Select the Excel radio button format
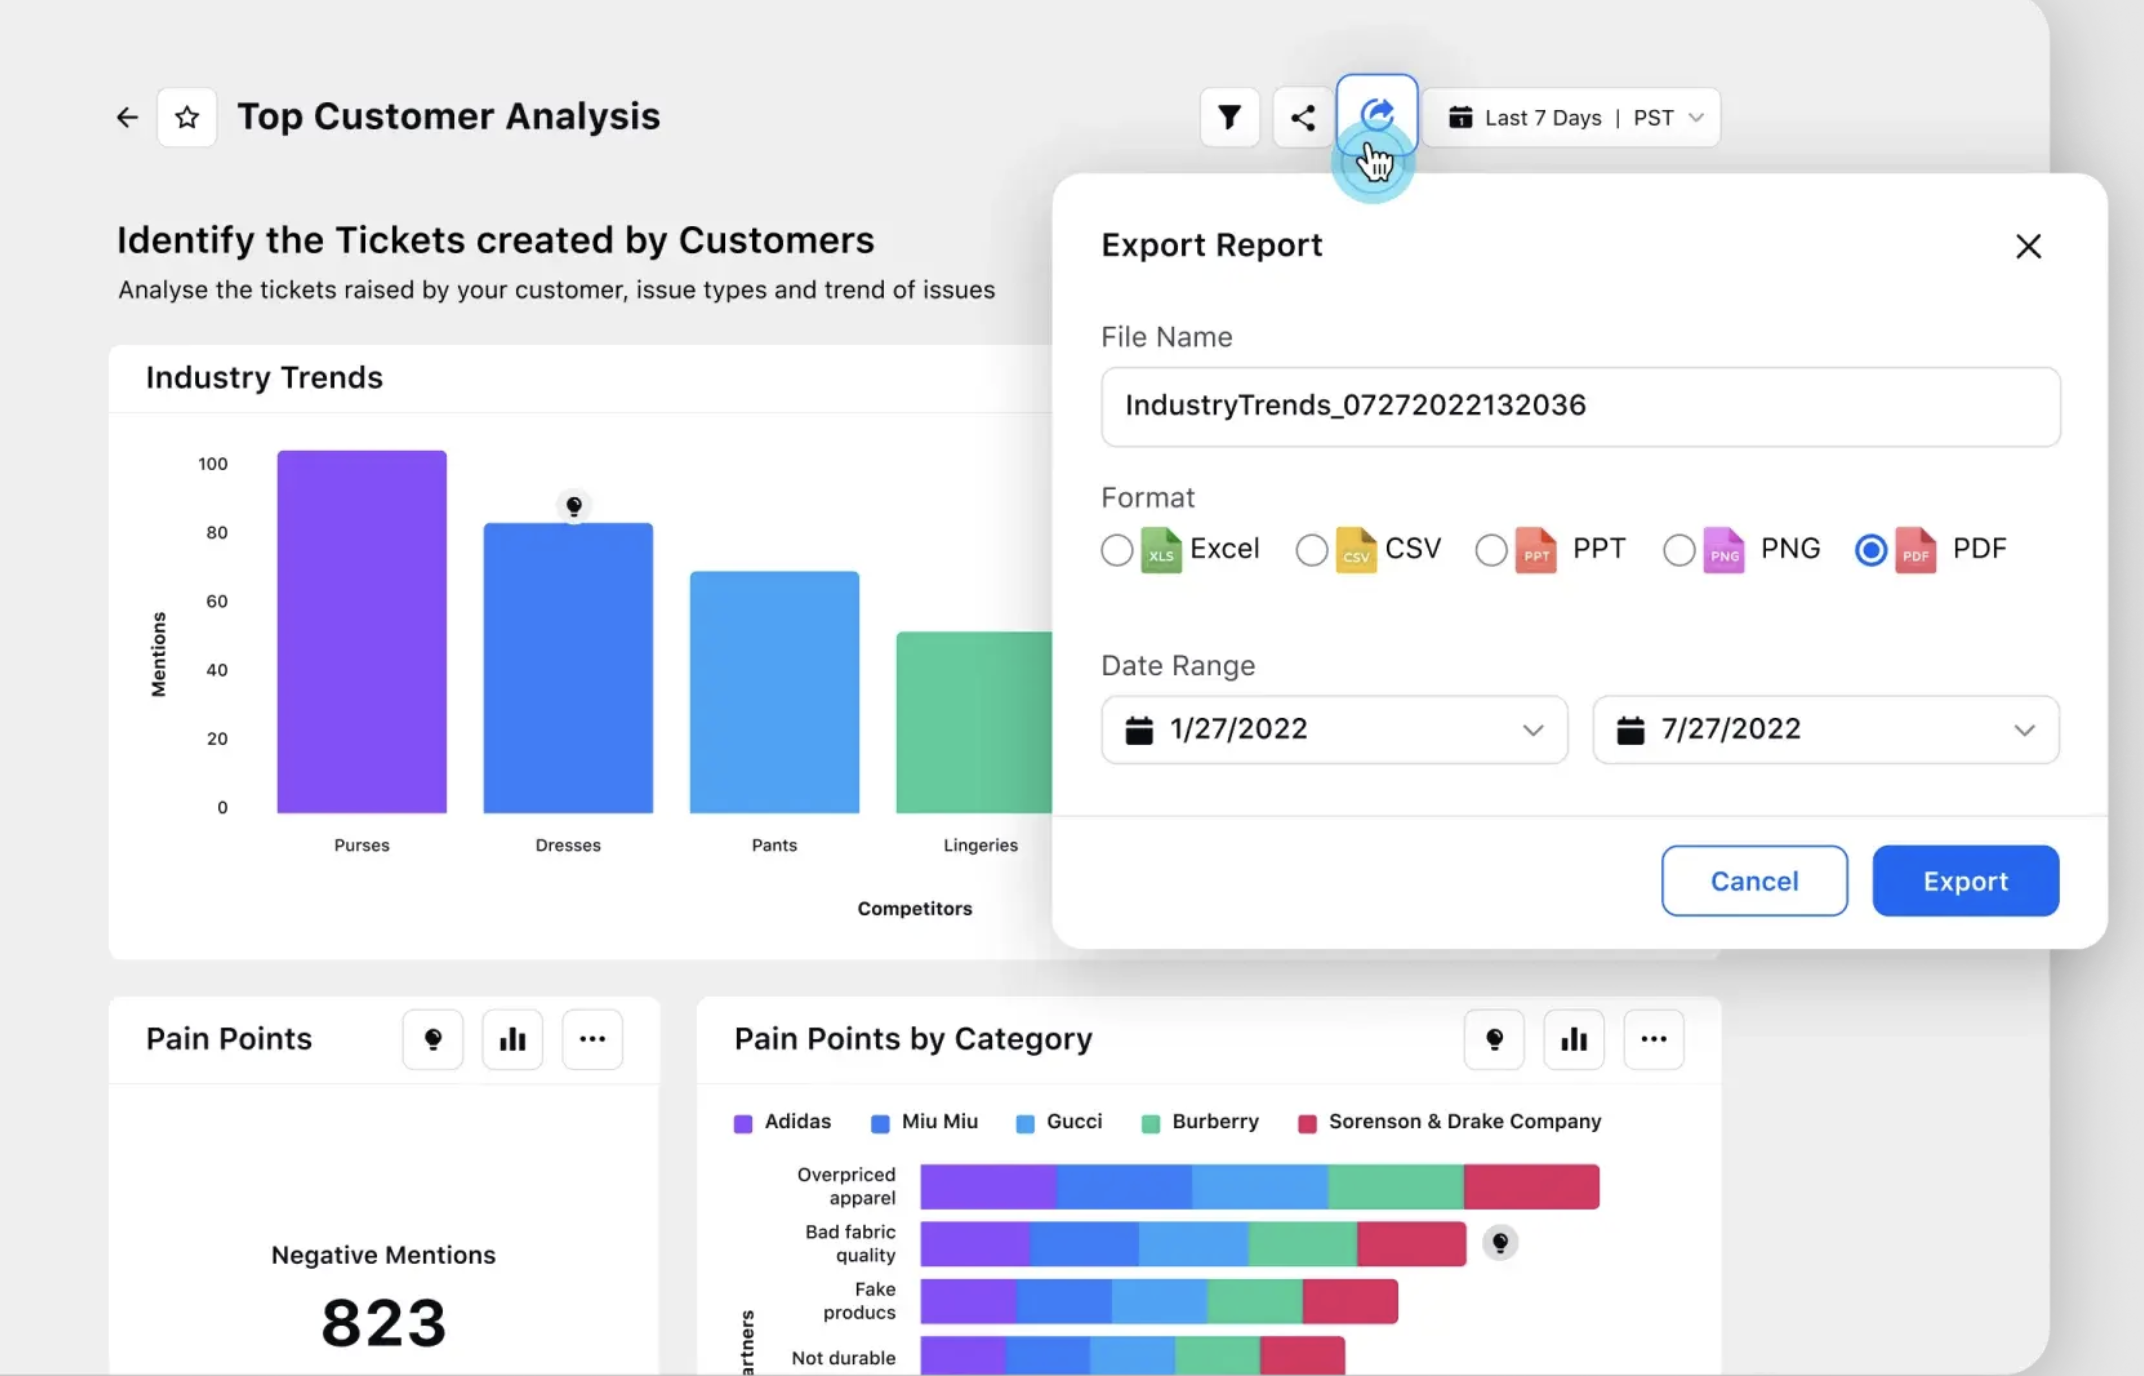2144x1376 pixels. (1116, 550)
